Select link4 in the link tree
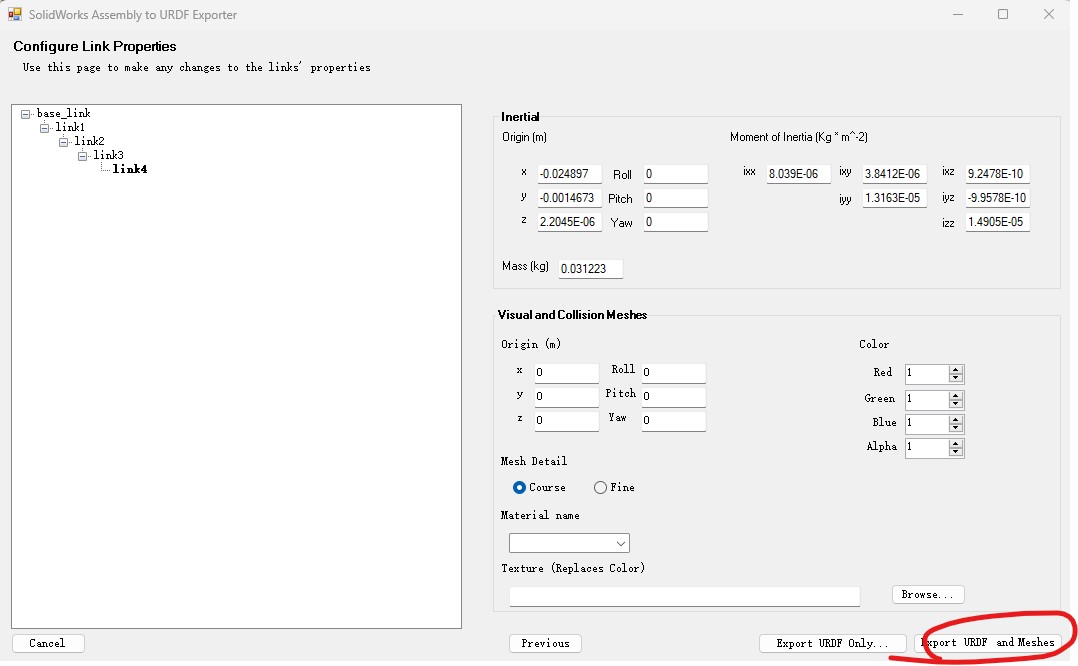This screenshot has height=666, width=1078. [x=129, y=169]
